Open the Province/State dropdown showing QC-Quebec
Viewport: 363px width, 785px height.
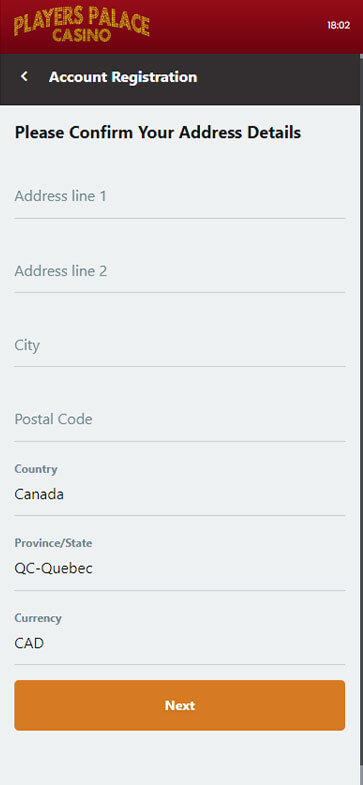[x=180, y=564]
